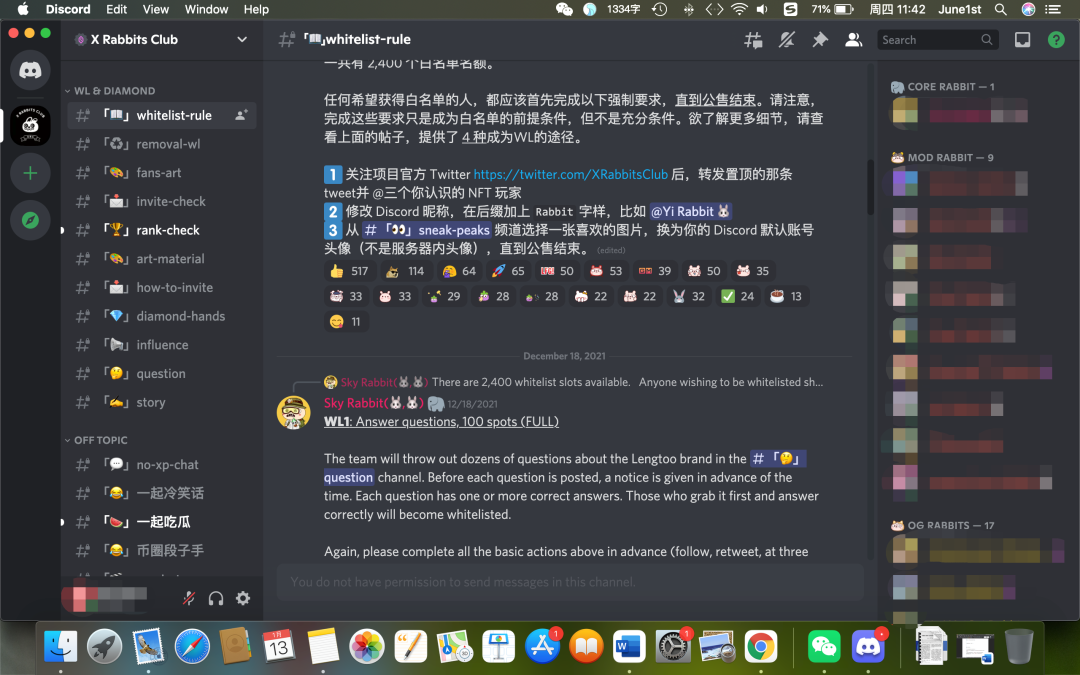
Task: Open System Preferences from the Dock
Action: pyautogui.click(x=672, y=646)
